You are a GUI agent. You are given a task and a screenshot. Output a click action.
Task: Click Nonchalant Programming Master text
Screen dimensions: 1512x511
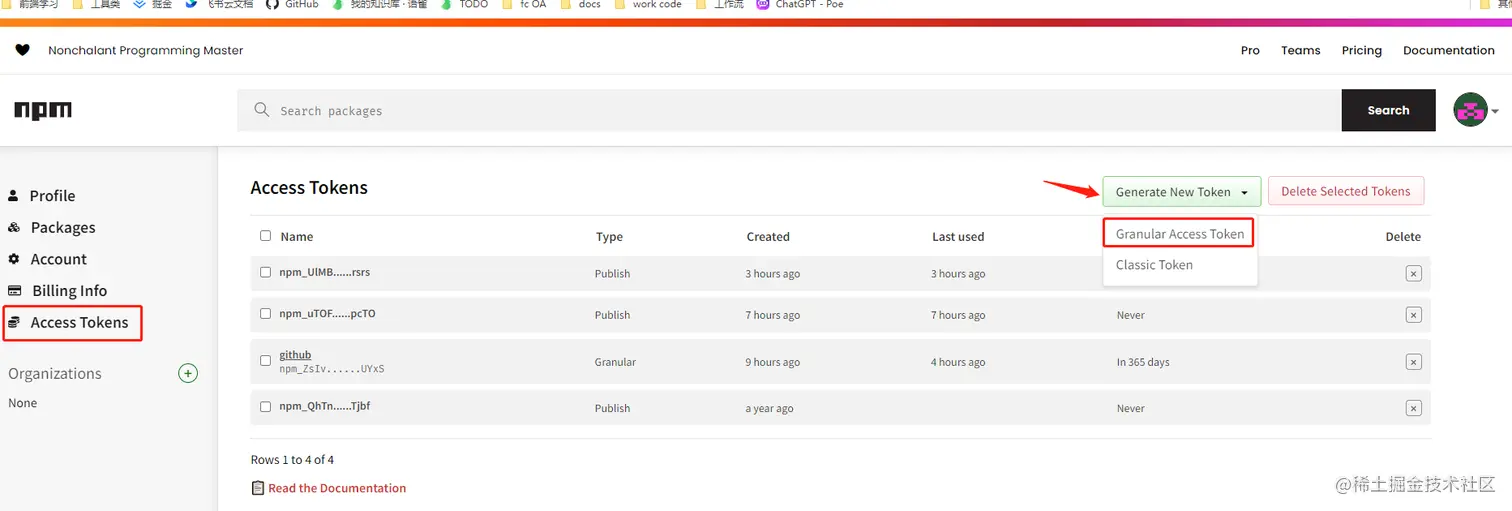(146, 50)
